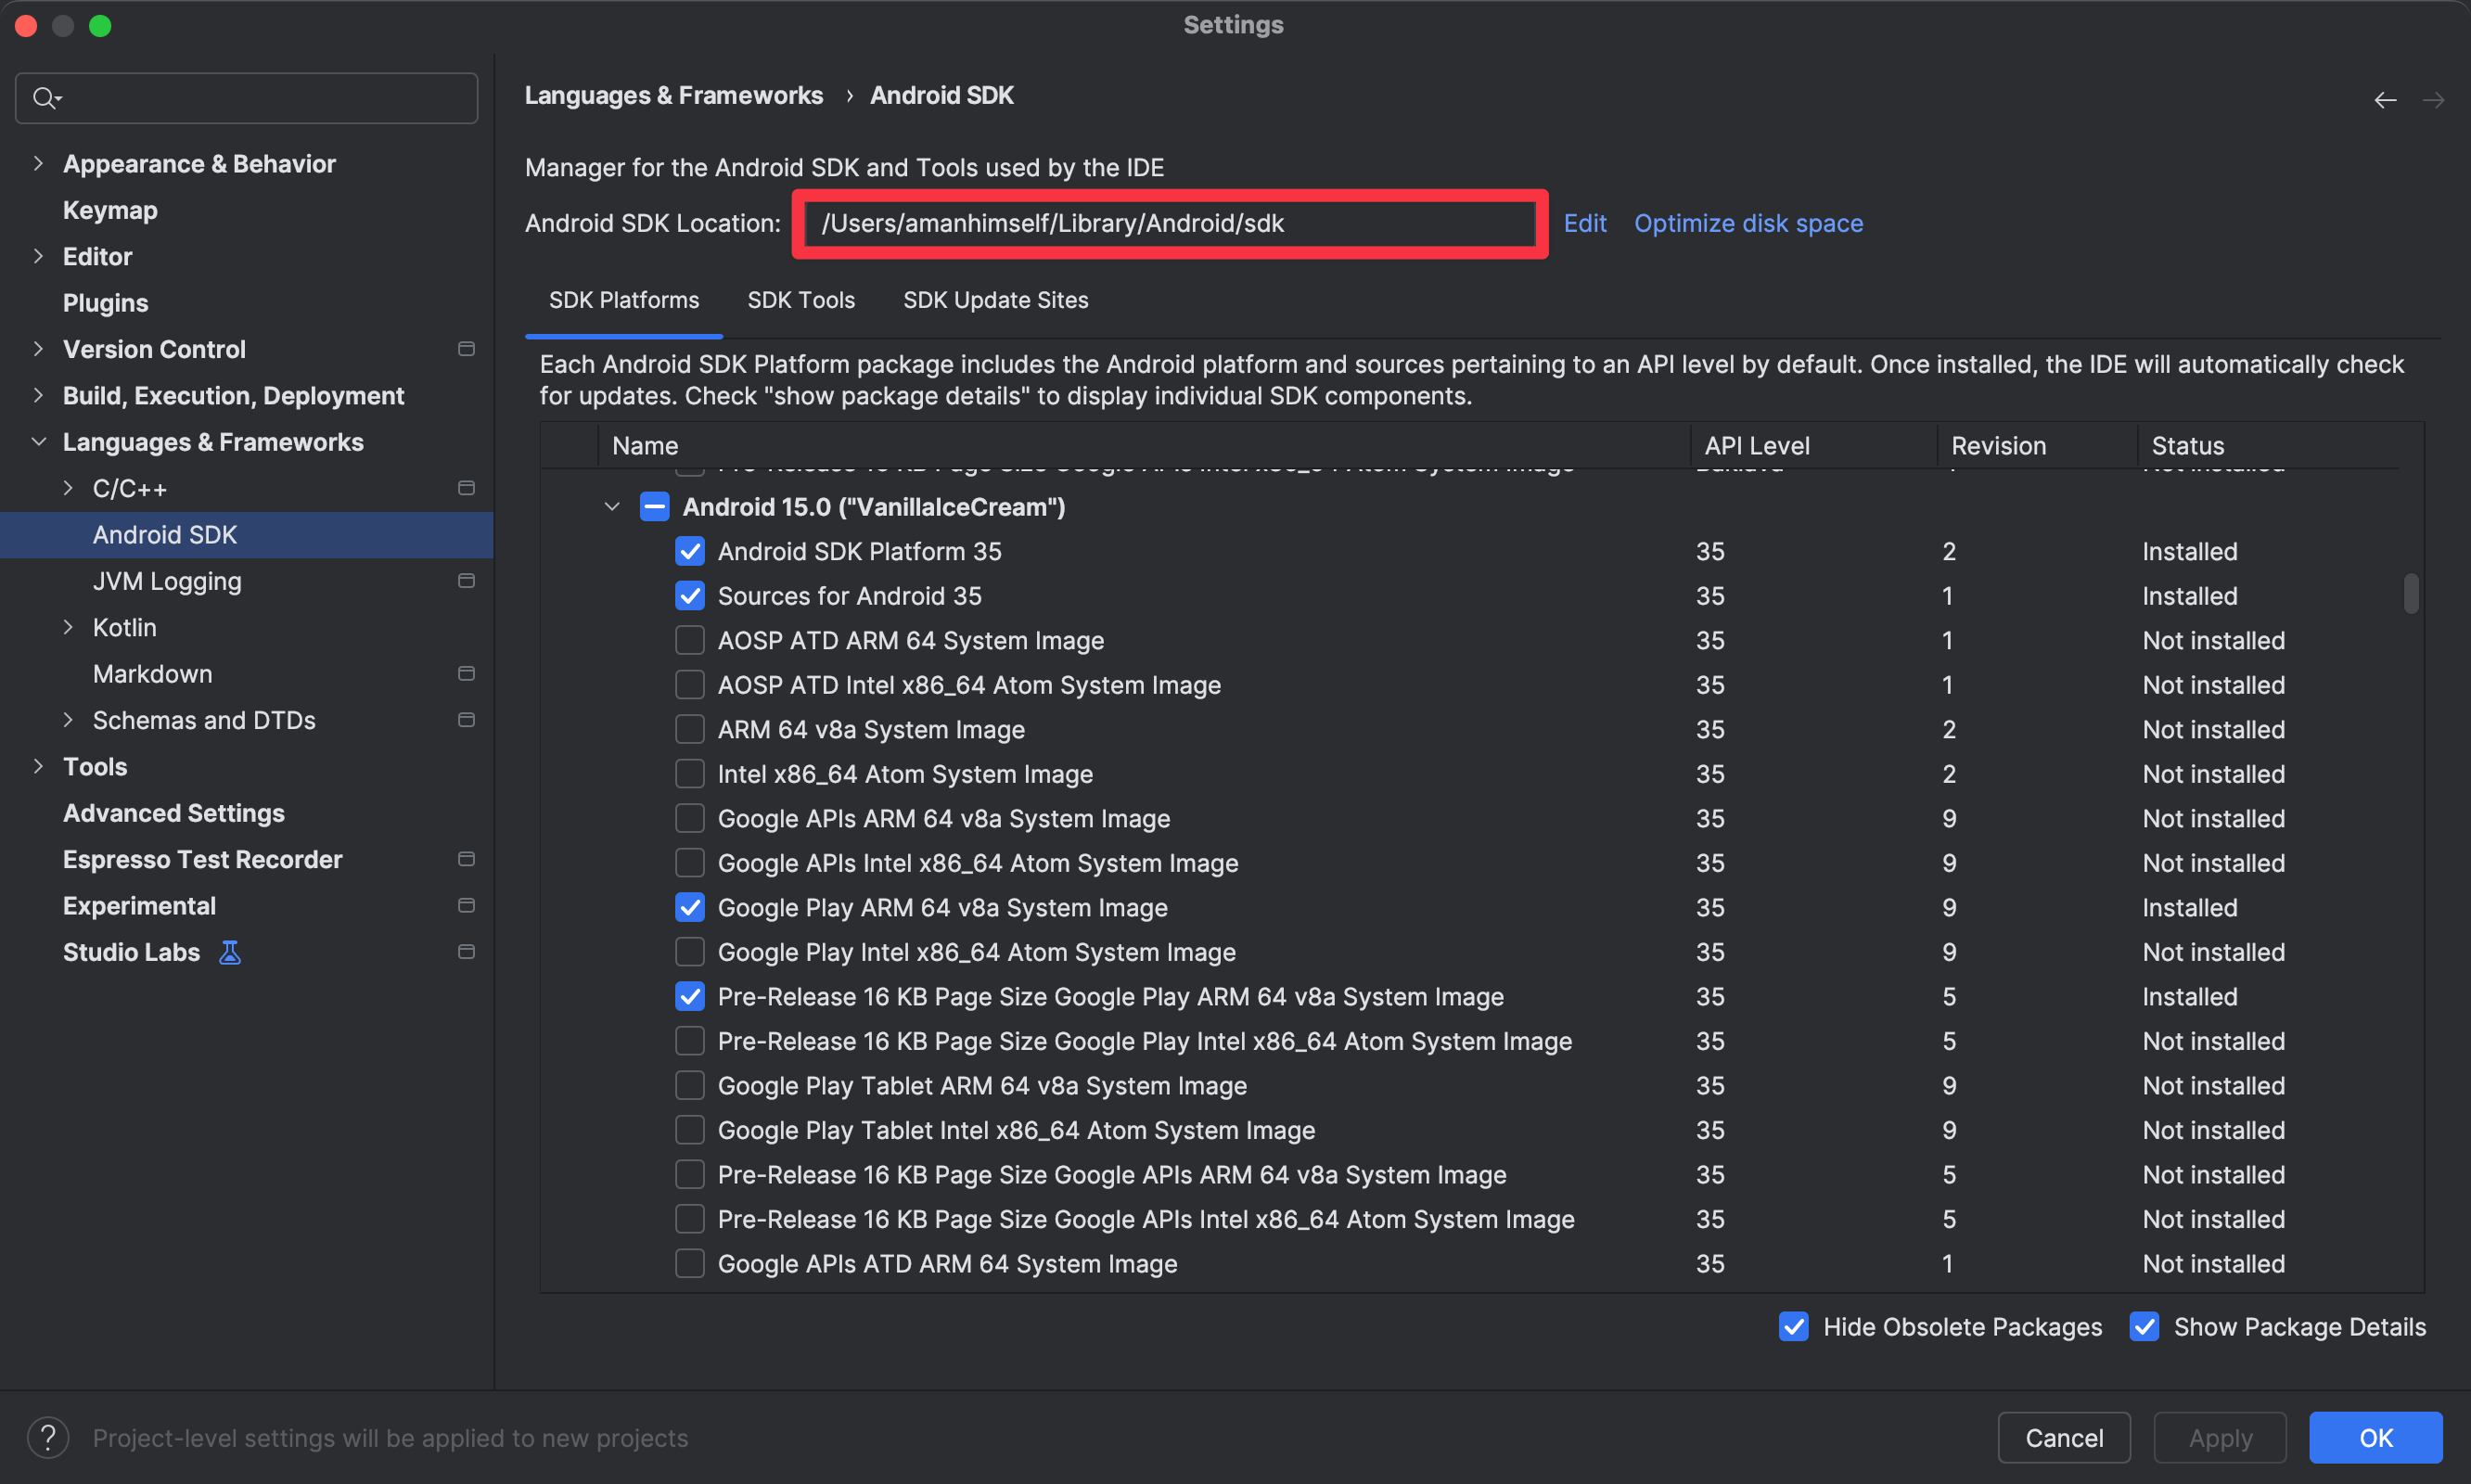Click the forward navigation arrow at top right
This screenshot has width=2471, height=1484.
[2434, 99]
